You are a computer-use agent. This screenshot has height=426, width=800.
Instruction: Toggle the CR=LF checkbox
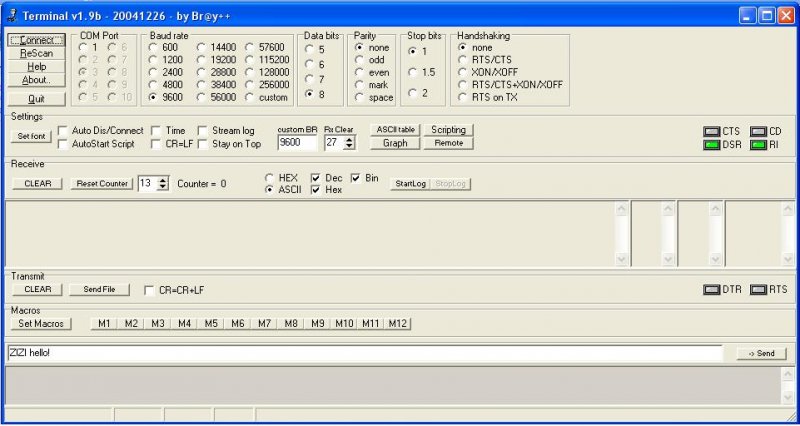pos(156,144)
